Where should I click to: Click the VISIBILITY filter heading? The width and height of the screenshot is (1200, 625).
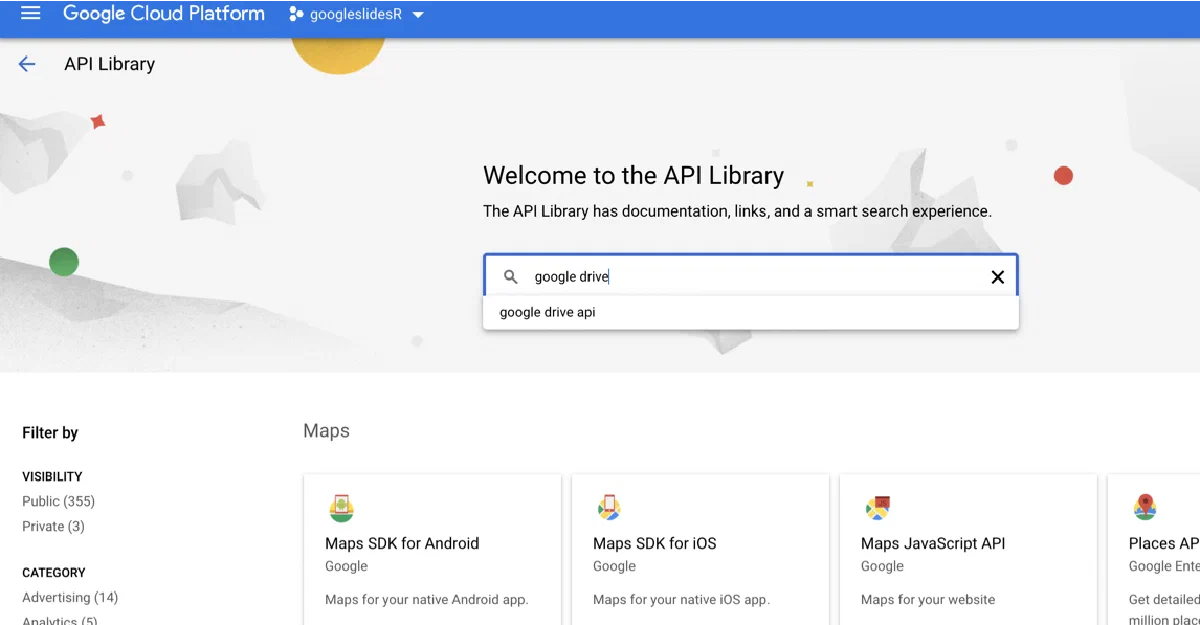point(52,477)
